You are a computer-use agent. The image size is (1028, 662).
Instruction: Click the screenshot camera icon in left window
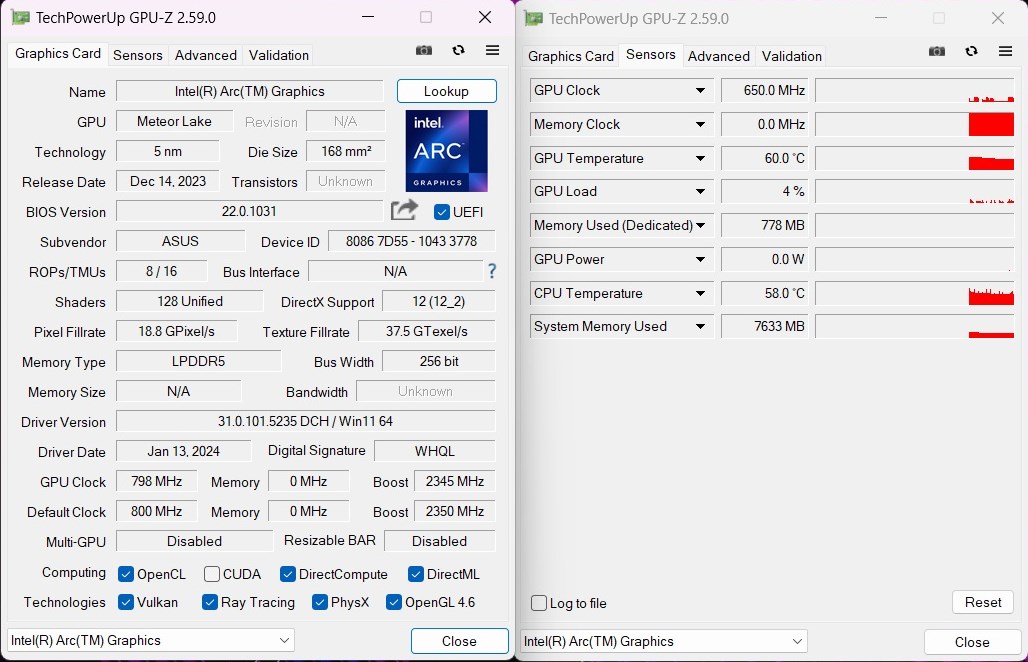[x=424, y=51]
